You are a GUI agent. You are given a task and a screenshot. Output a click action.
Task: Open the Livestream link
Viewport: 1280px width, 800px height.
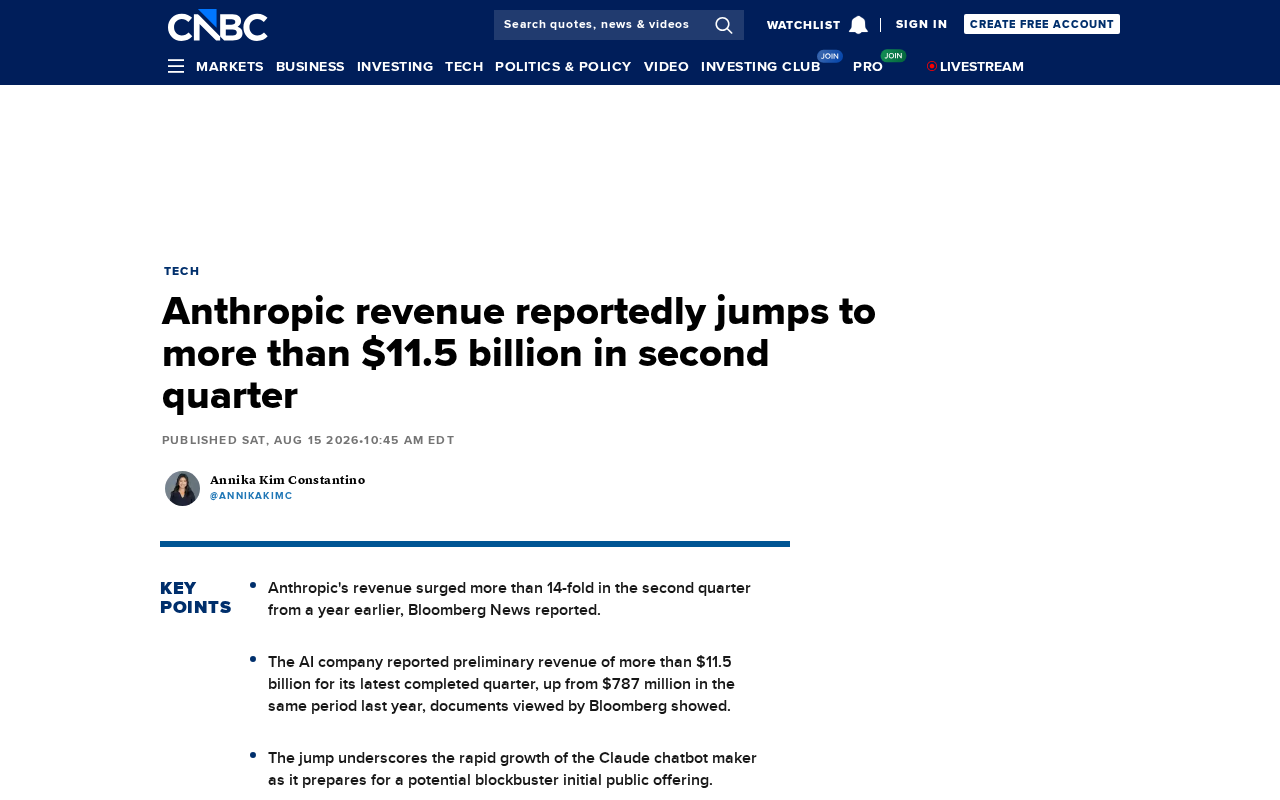pyautogui.click(x=982, y=66)
